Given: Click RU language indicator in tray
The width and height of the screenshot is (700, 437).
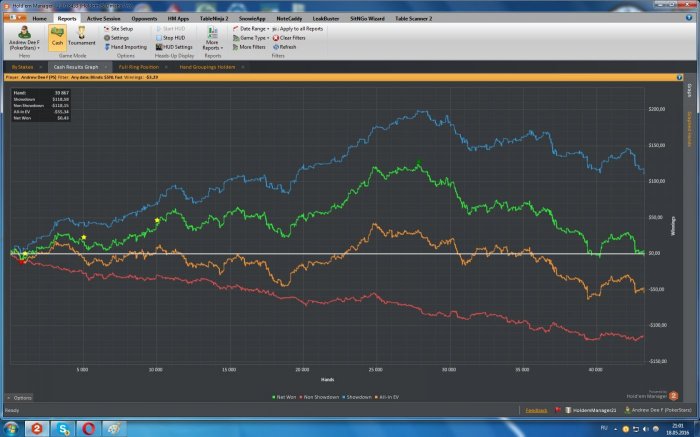Looking at the screenshot, I should (604, 429).
